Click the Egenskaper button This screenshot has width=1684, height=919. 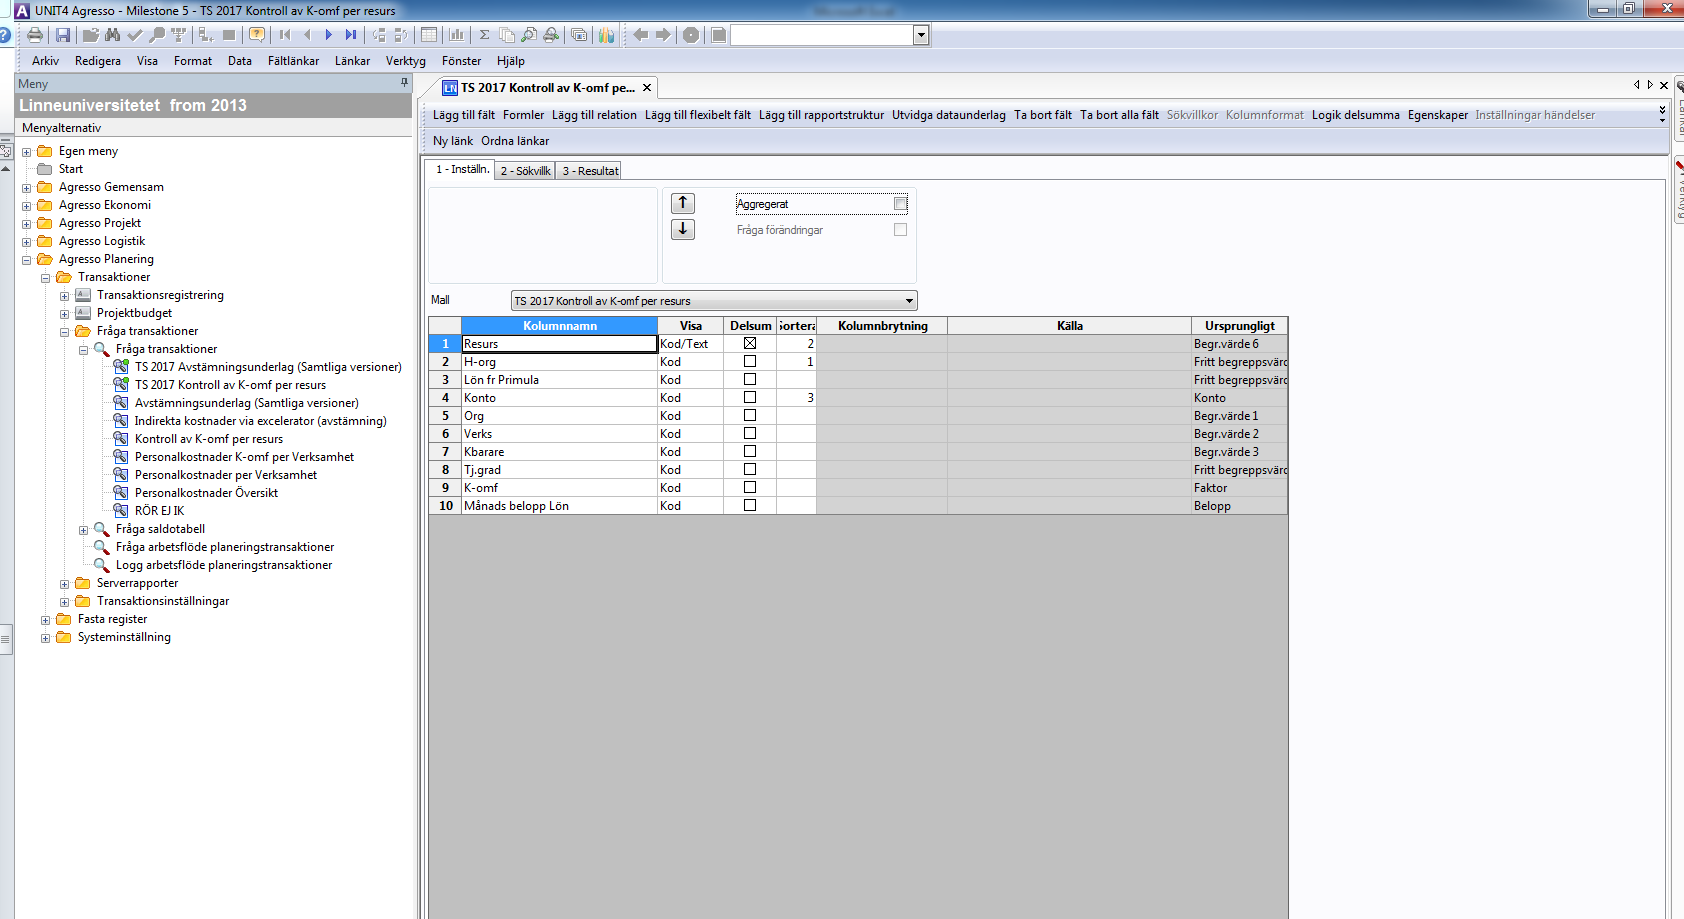point(1437,115)
